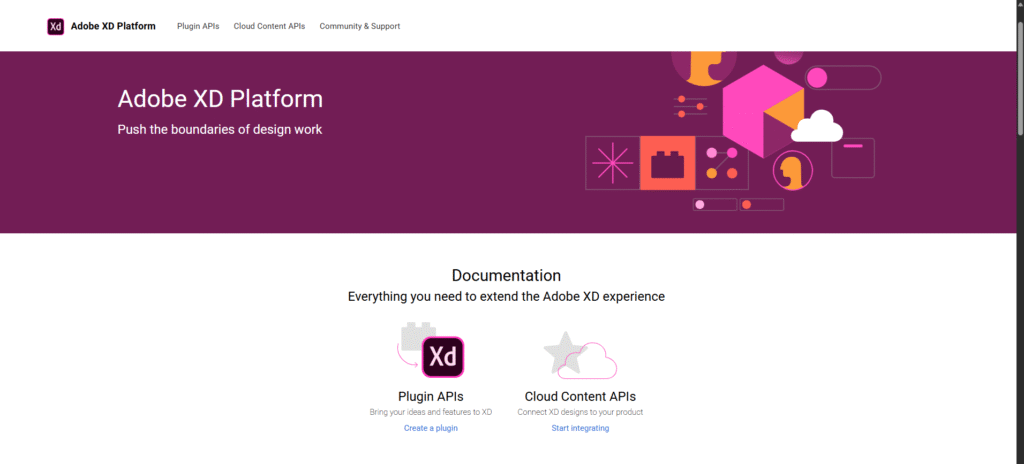The height and width of the screenshot is (464, 1024).
Task: Click 'Everything you need to extend' subtitle
Action: [x=506, y=297]
